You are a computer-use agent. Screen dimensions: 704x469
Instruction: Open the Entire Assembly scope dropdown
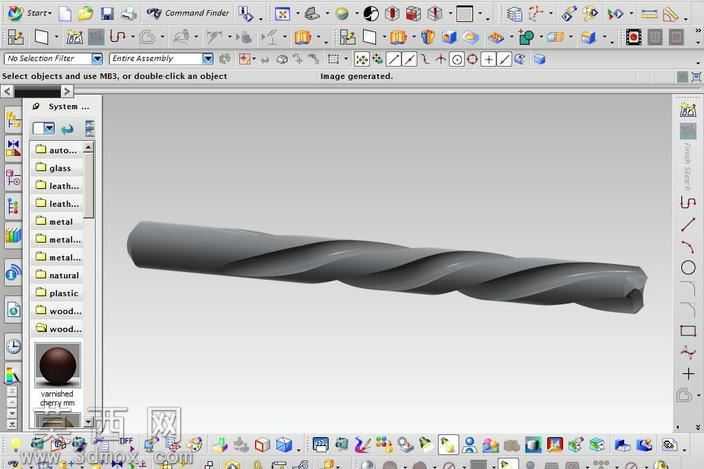pyautogui.click(x=207, y=59)
